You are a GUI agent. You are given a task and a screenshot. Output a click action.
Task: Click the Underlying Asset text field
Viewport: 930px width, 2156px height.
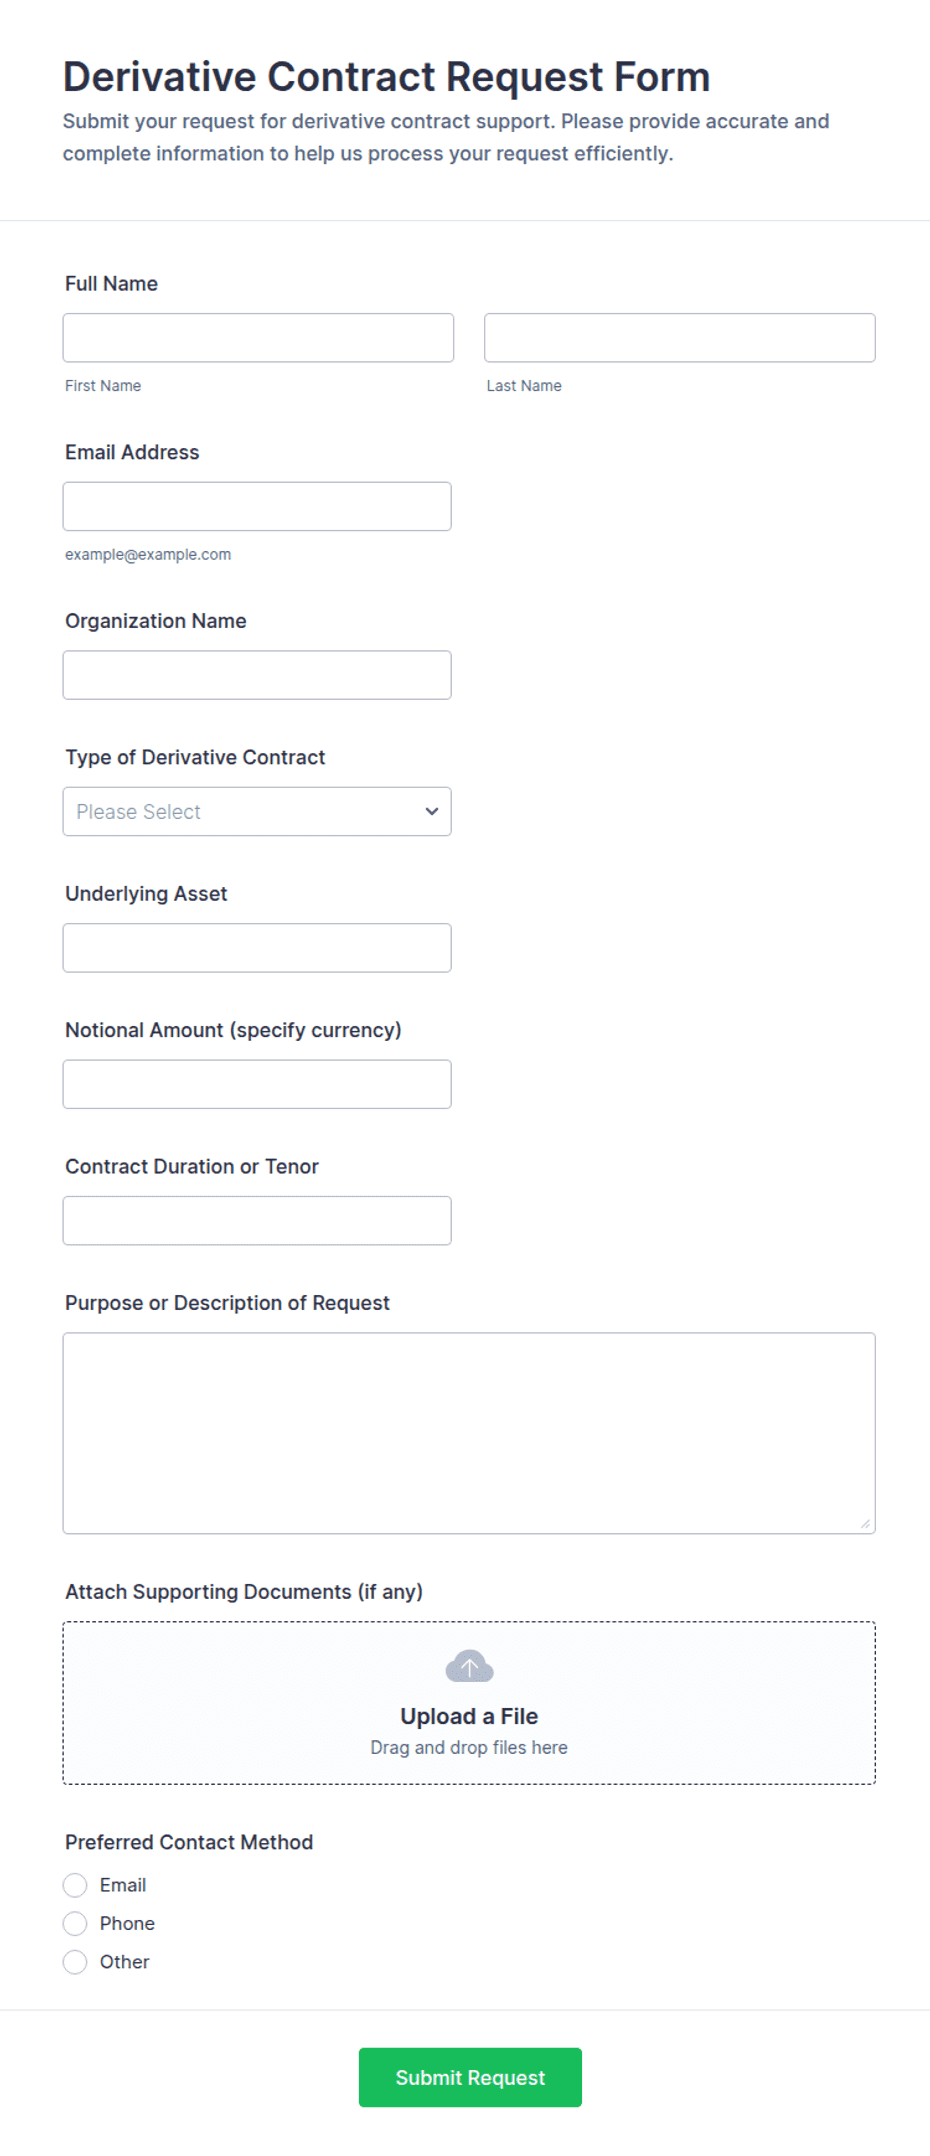click(x=257, y=947)
